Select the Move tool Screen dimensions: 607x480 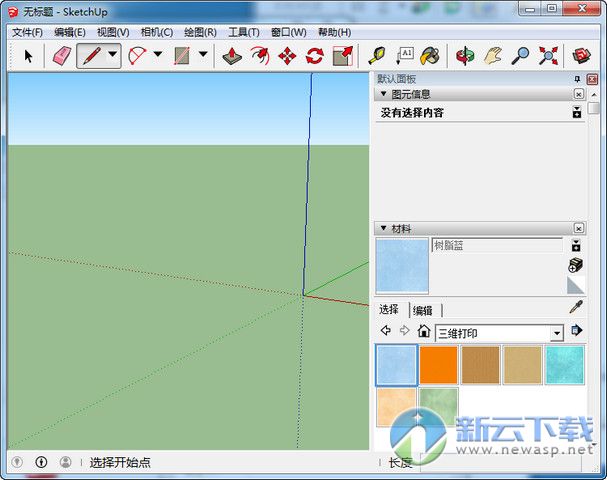click(x=287, y=57)
